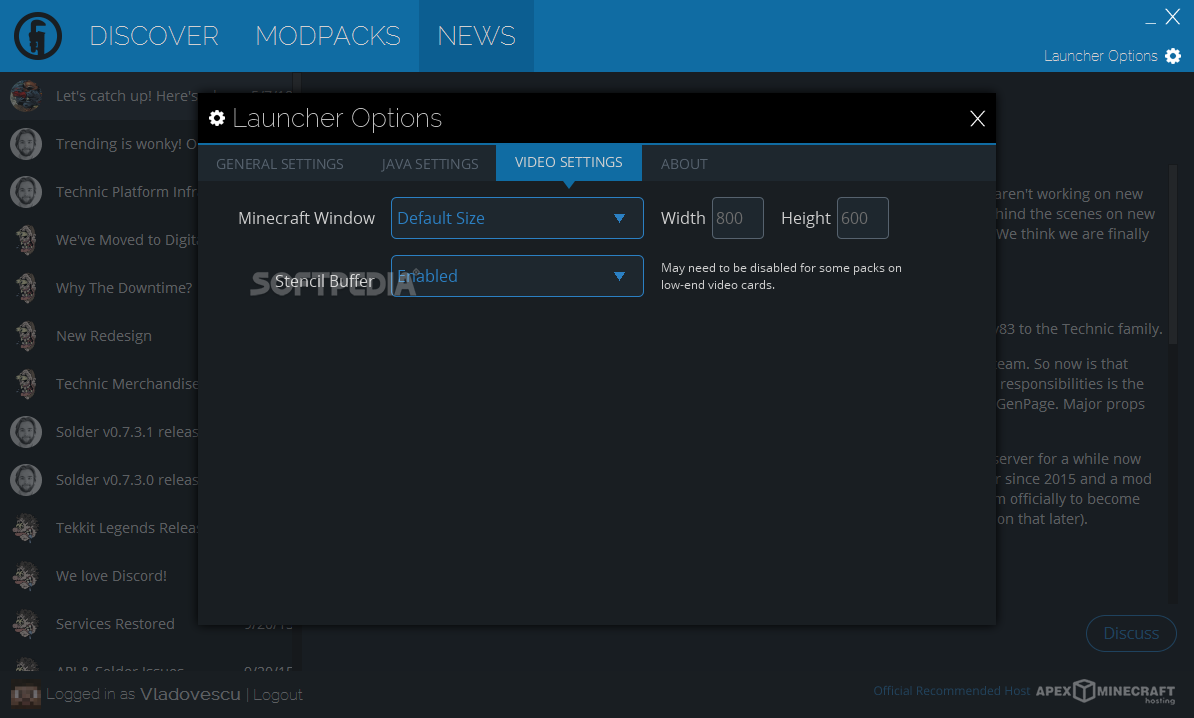Click avatar next to "Tekkit Legends" news
Viewport: 1194px width, 718px height.
(26, 528)
